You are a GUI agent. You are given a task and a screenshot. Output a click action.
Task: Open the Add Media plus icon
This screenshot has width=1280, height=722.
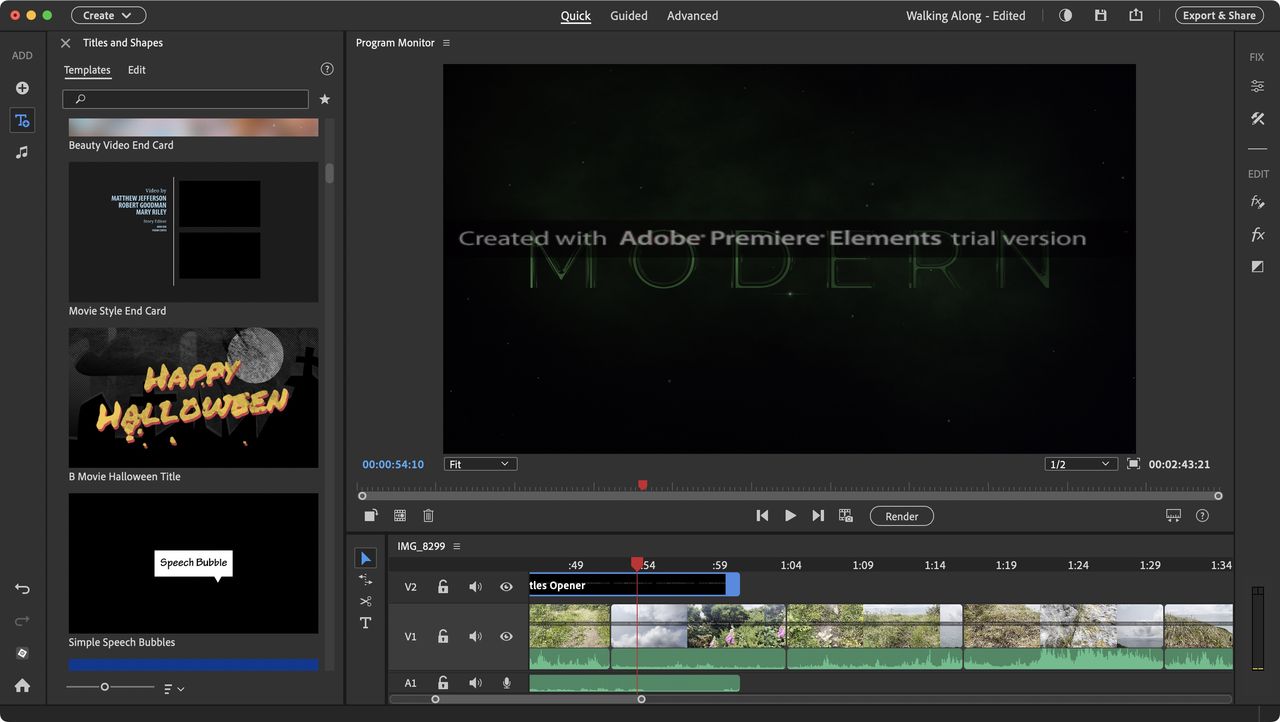point(22,88)
